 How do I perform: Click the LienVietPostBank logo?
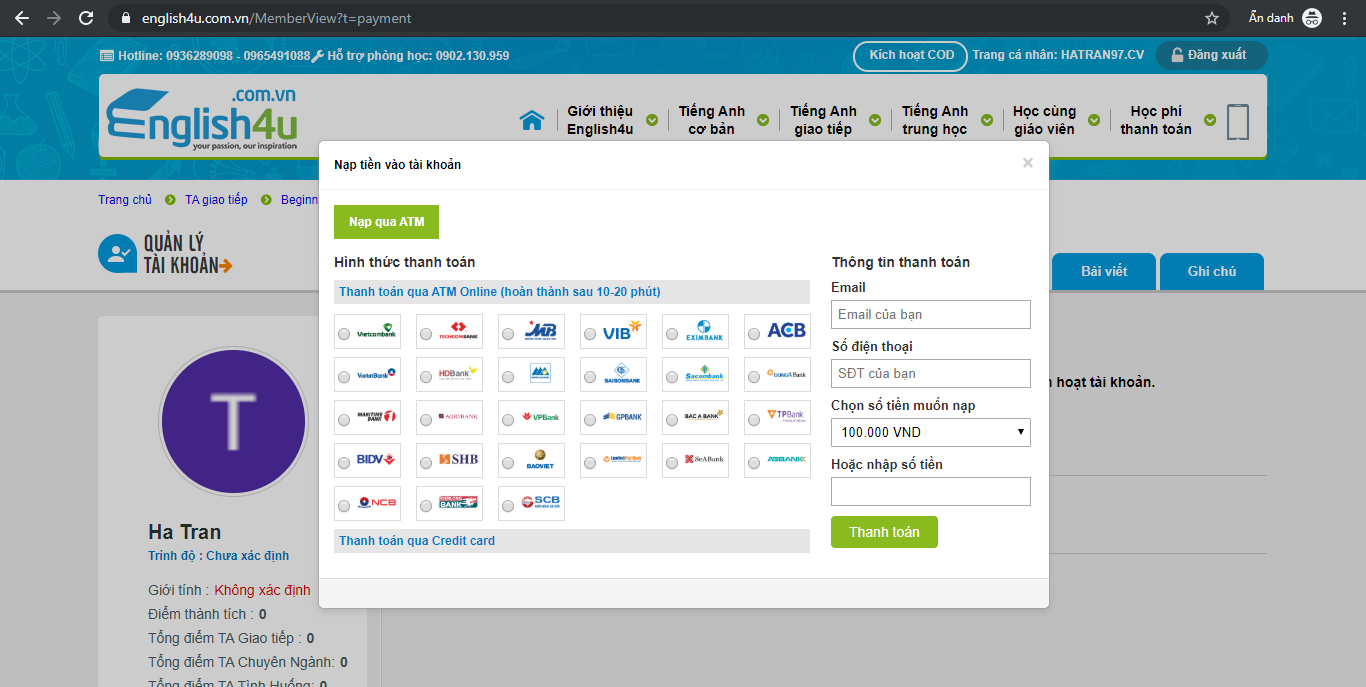click(624, 459)
